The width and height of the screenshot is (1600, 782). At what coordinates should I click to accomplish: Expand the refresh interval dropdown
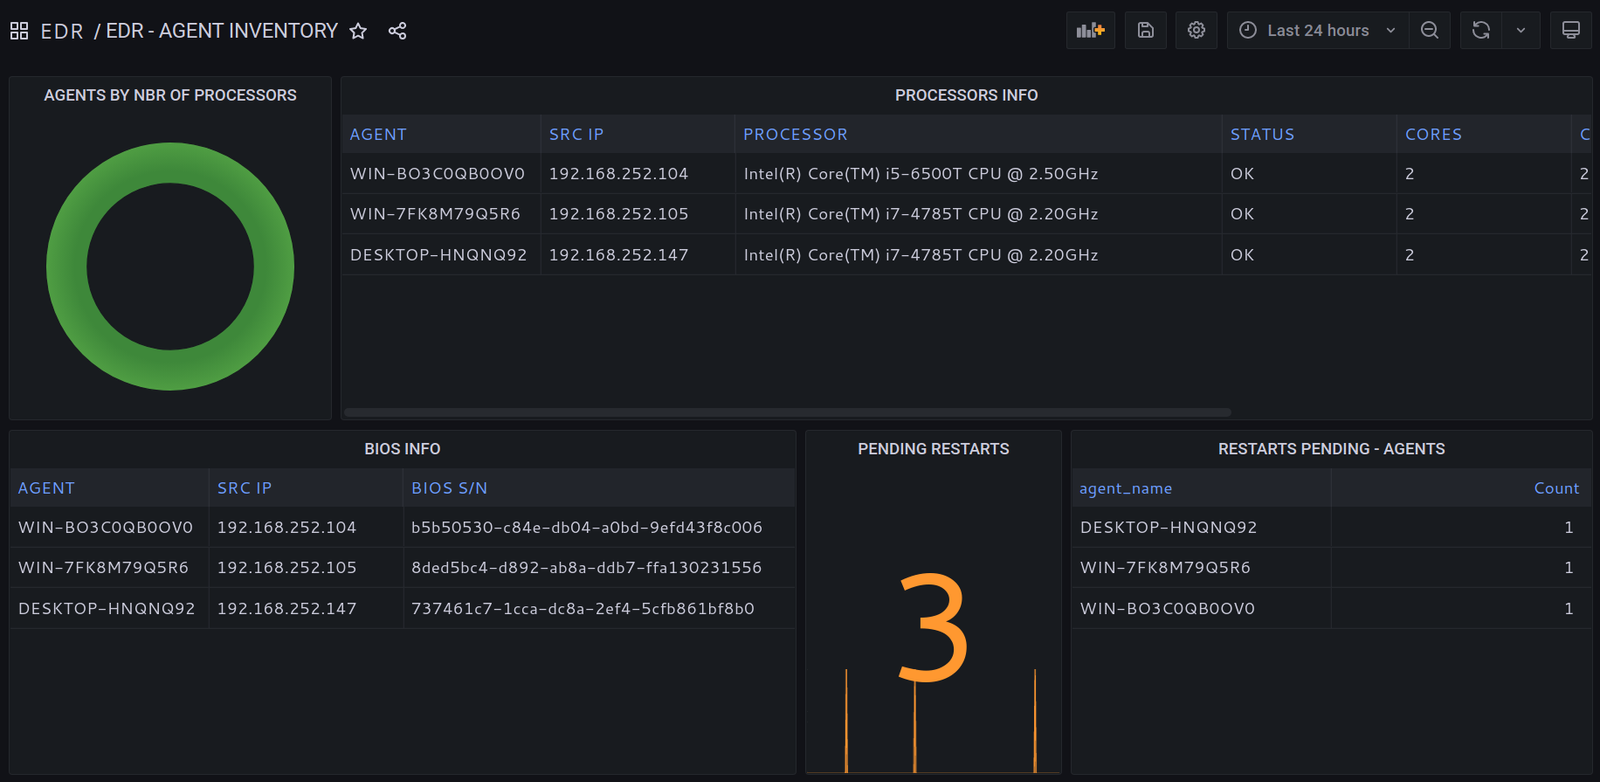pyautogui.click(x=1521, y=31)
